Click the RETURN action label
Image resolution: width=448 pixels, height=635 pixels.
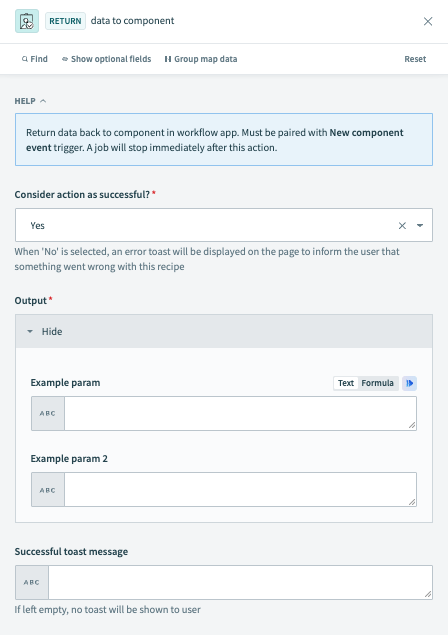point(65,21)
